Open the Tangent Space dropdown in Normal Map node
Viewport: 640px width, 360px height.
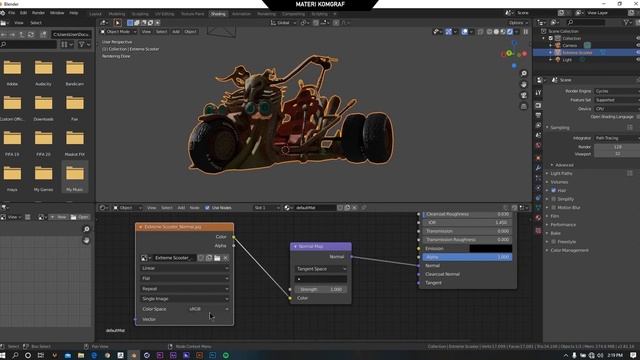tap(321, 269)
